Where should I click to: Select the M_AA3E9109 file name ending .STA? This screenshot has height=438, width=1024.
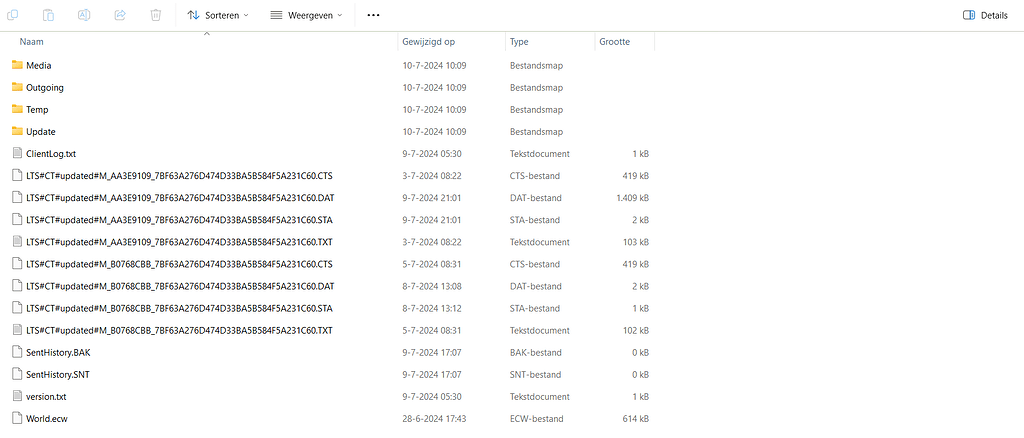pyautogui.click(x=180, y=220)
